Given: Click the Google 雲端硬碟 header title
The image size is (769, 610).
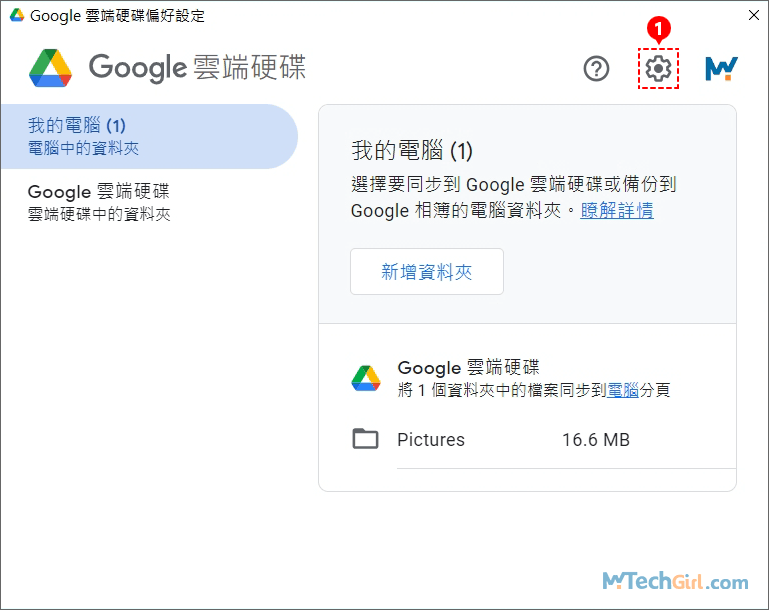Looking at the screenshot, I should [x=197, y=68].
